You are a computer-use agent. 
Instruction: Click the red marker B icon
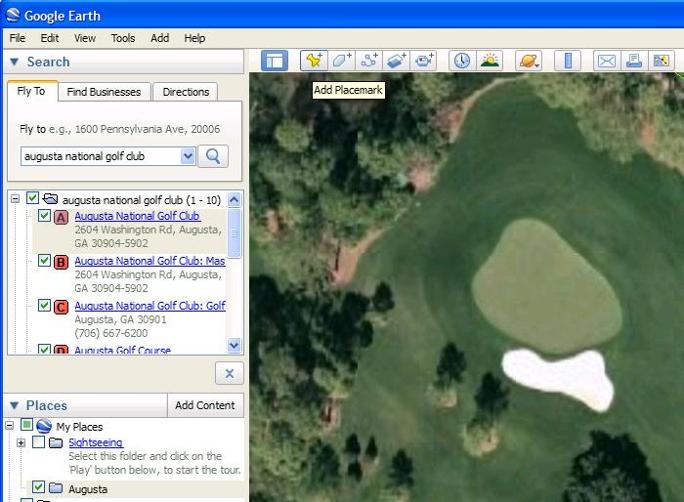coord(61,262)
